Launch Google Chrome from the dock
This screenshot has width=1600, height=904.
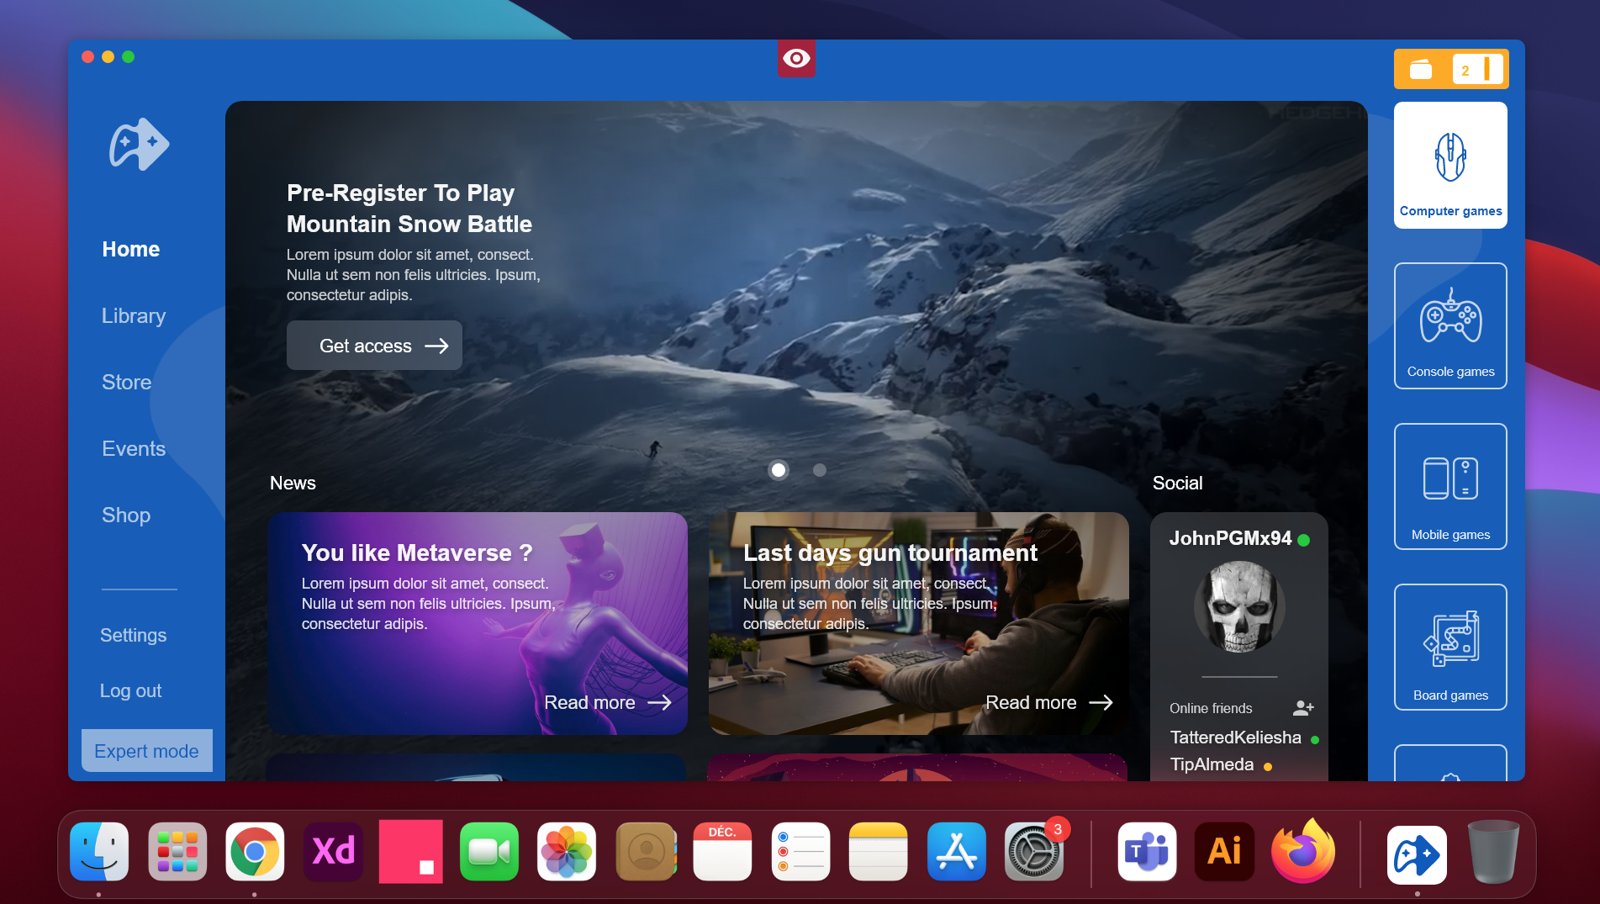click(255, 852)
